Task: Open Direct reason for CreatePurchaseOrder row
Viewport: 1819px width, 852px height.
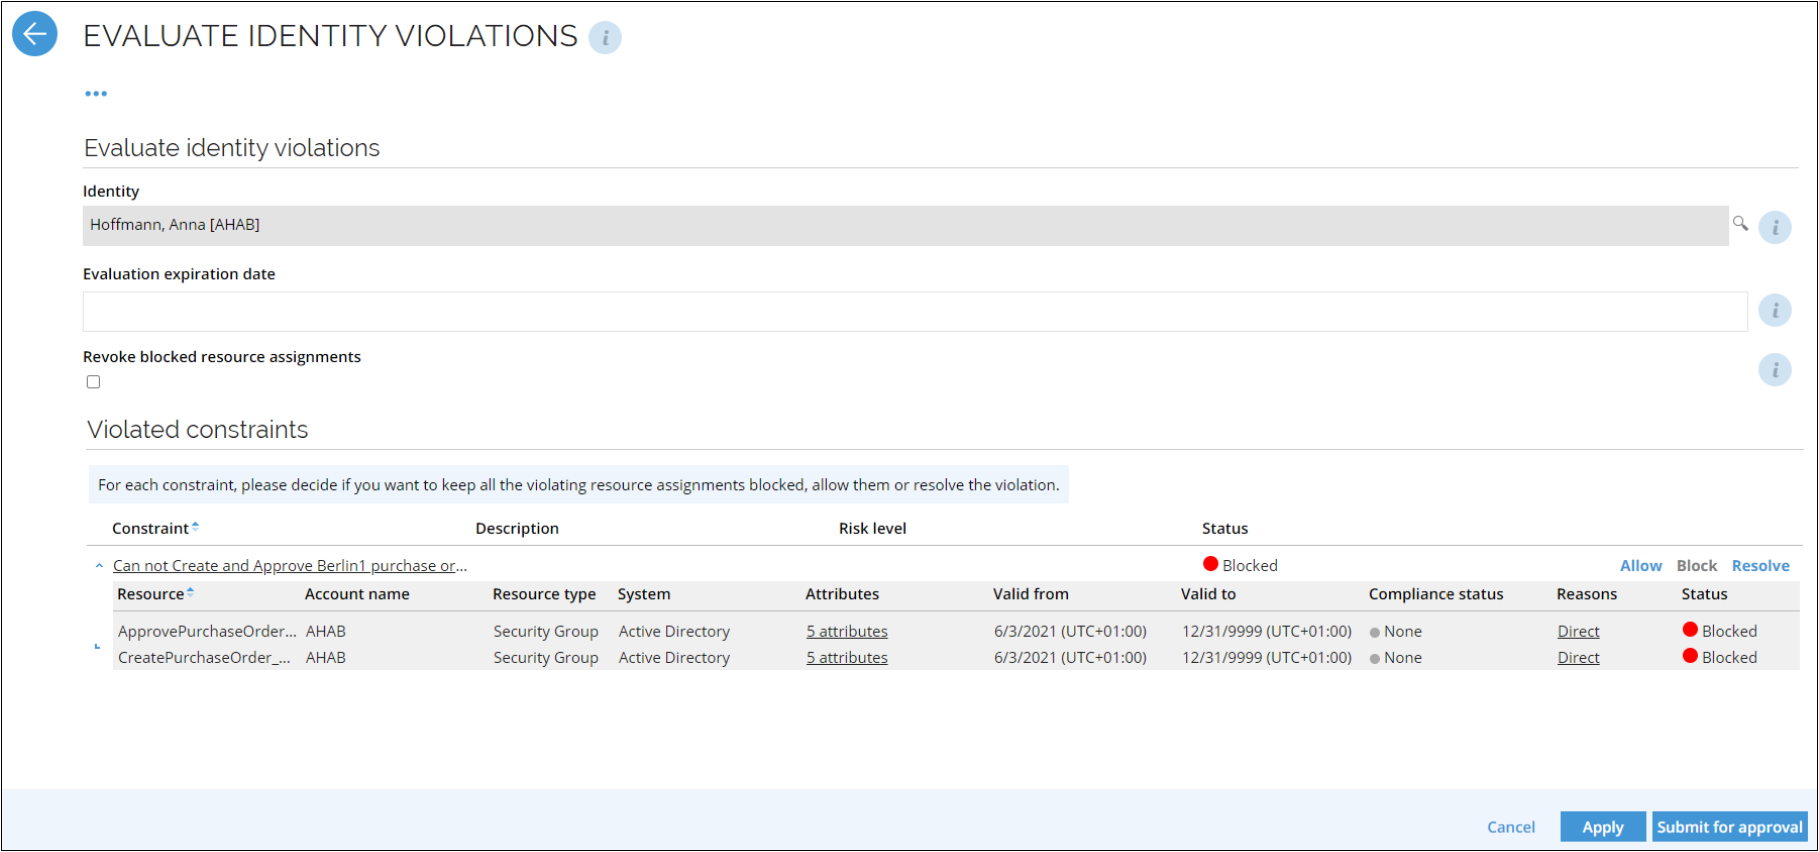Action: pos(1578,658)
